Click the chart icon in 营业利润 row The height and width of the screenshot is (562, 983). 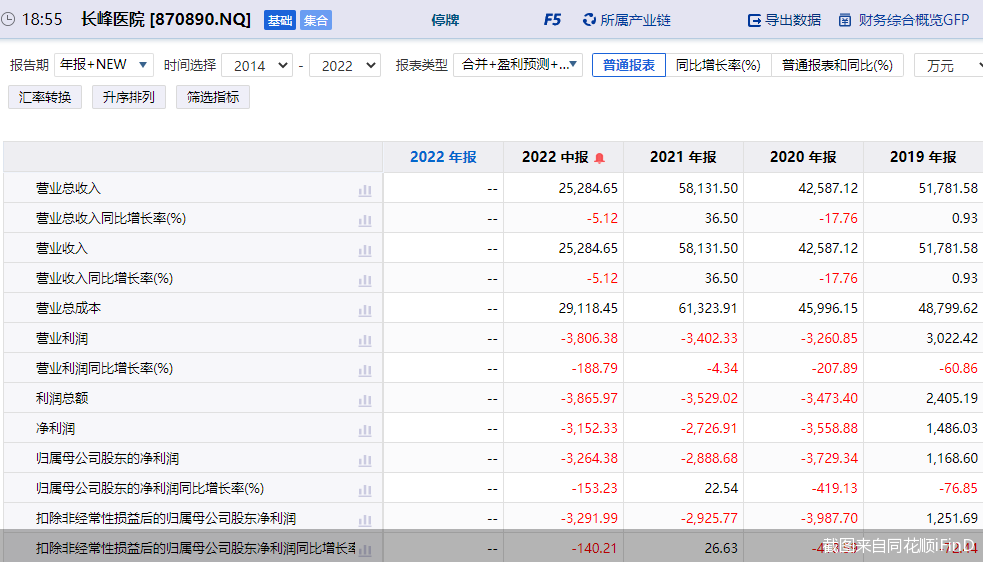(x=365, y=340)
